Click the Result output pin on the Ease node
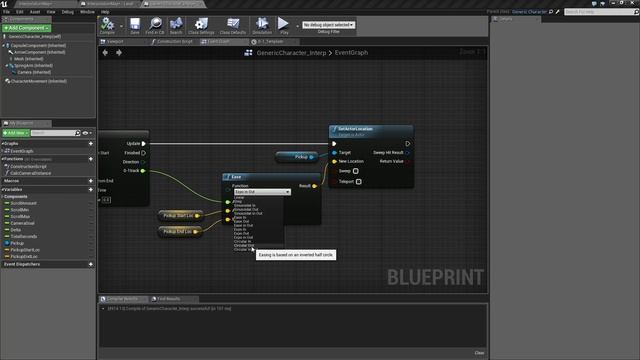640x360 pixels. point(315,186)
